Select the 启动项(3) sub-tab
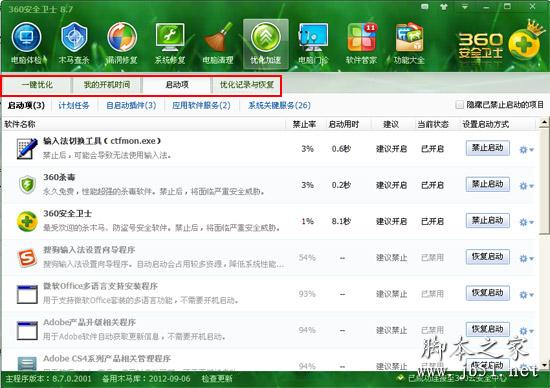Viewport: 550px width, 388px height. click(x=27, y=105)
